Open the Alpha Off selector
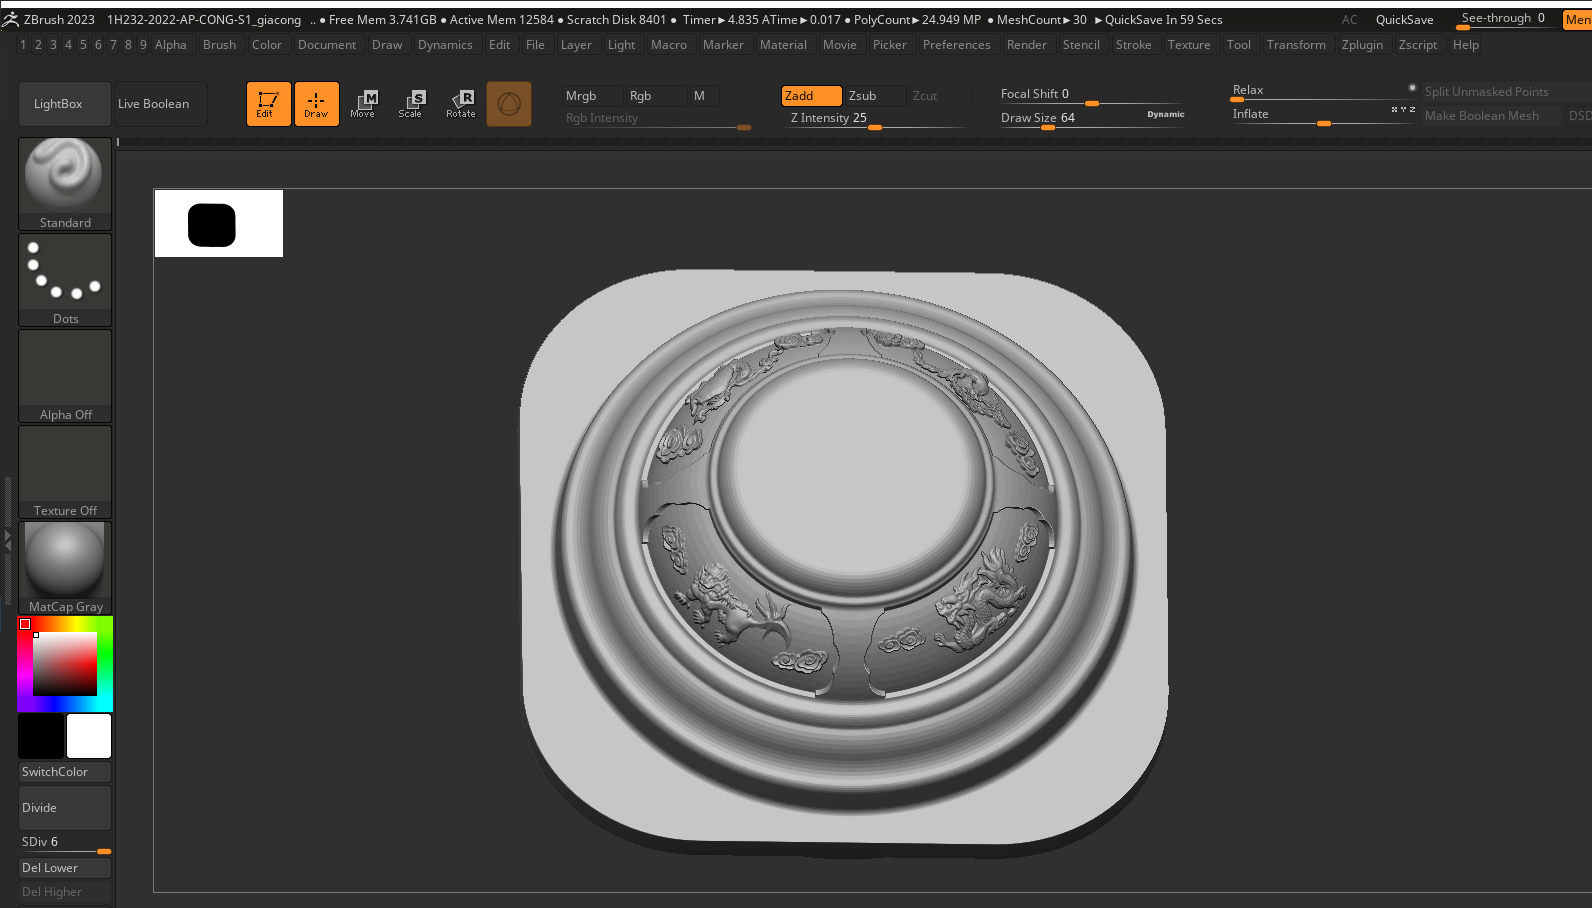Image resolution: width=1592 pixels, height=908 pixels. tap(65, 374)
